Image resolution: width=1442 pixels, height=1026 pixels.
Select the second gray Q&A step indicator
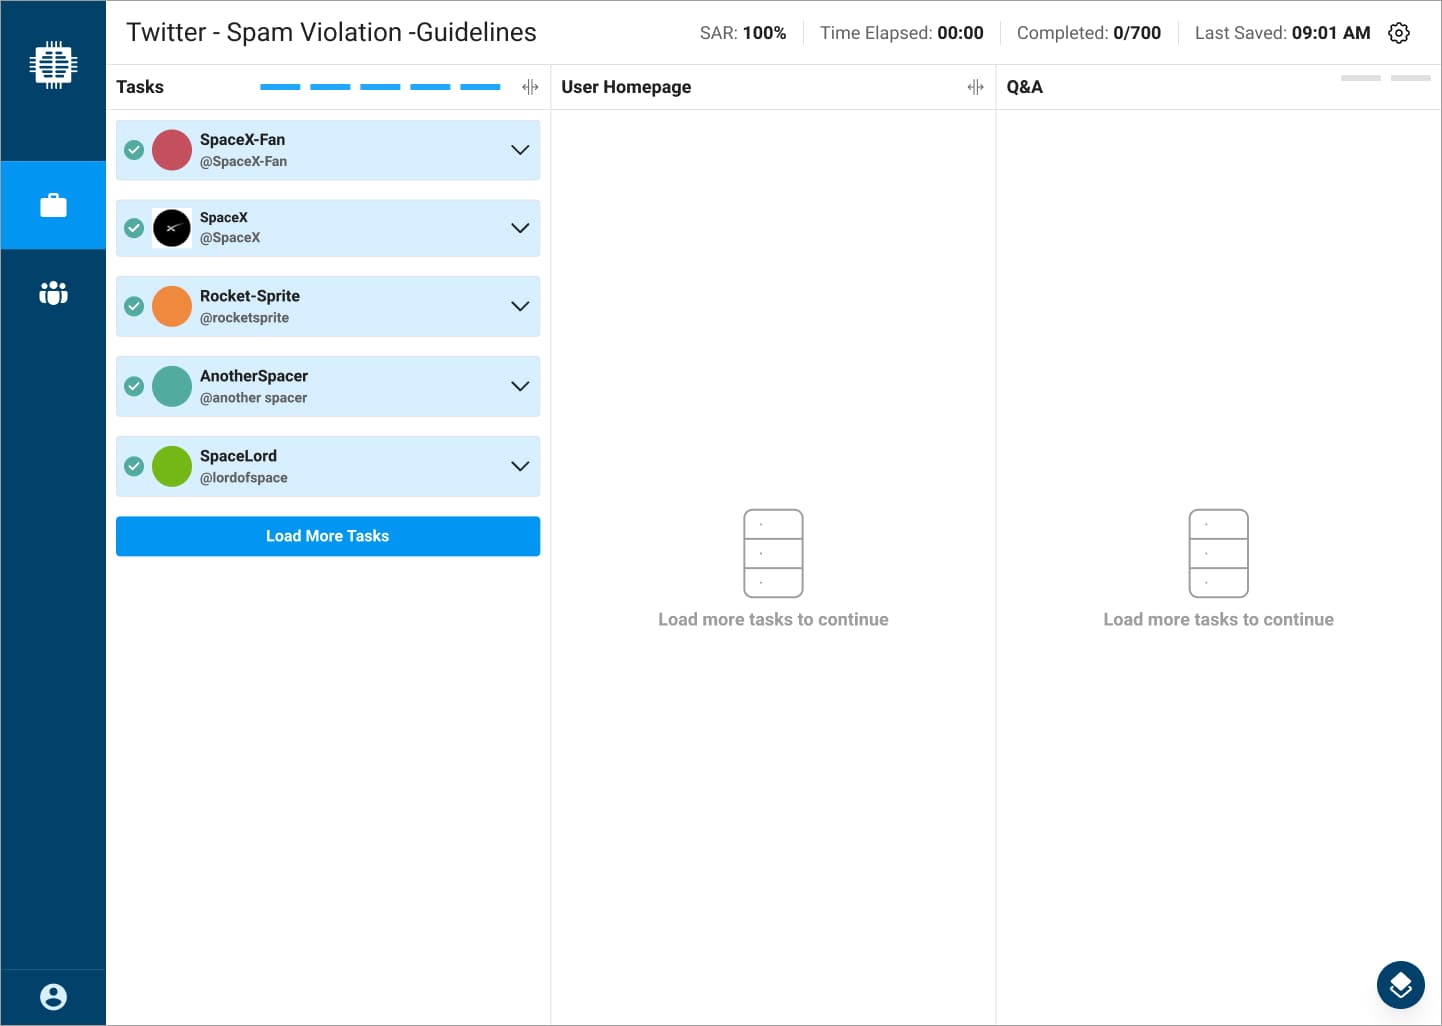click(x=1410, y=78)
